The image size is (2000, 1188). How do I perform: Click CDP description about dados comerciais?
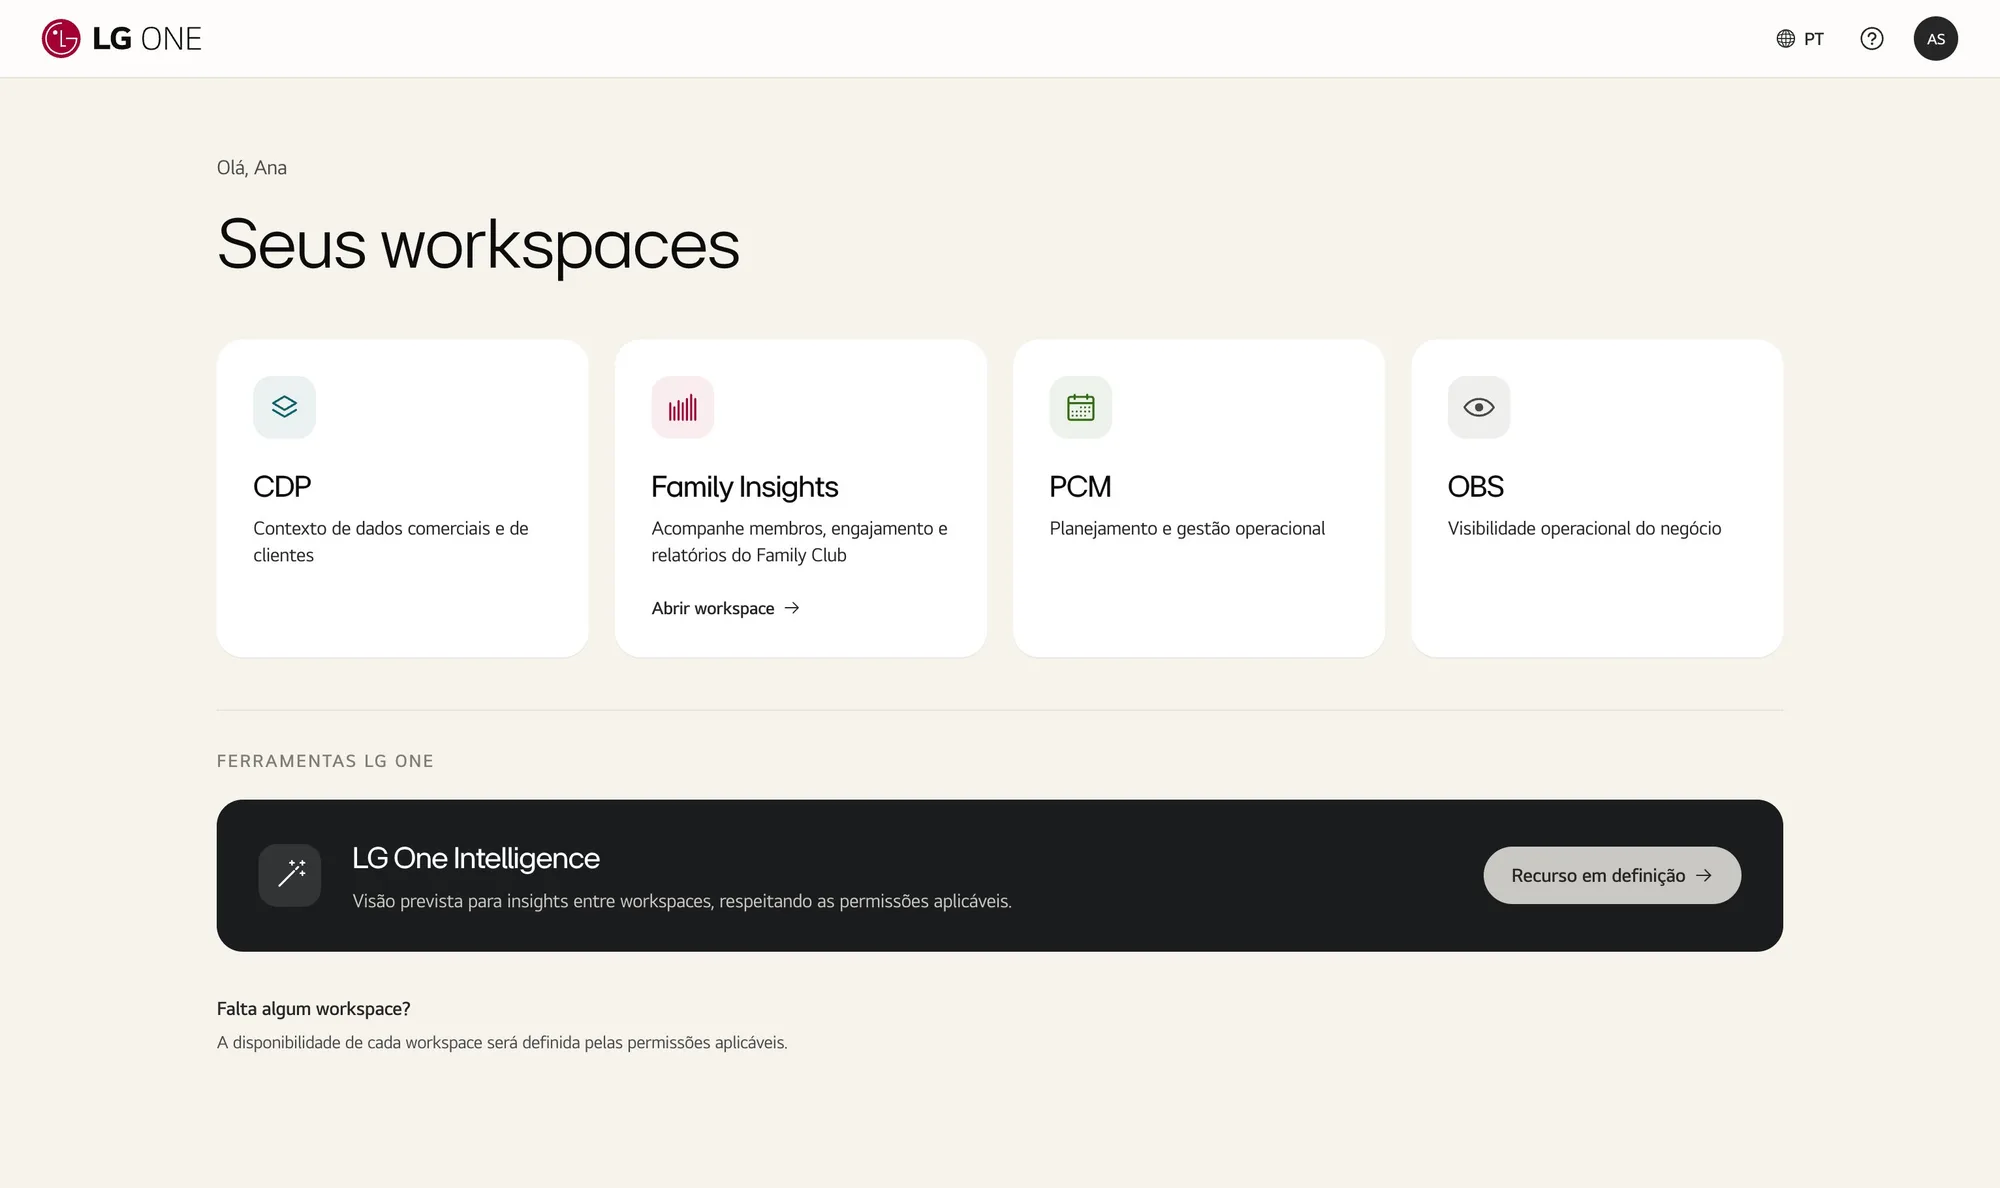[x=391, y=541]
